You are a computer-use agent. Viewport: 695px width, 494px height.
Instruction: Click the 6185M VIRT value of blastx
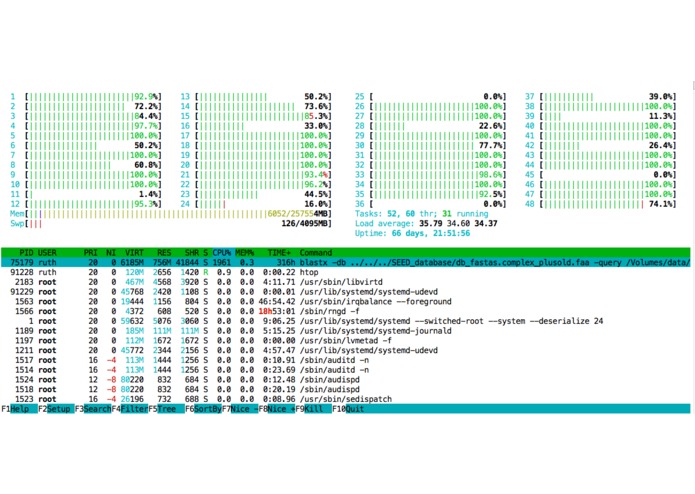tap(132, 262)
